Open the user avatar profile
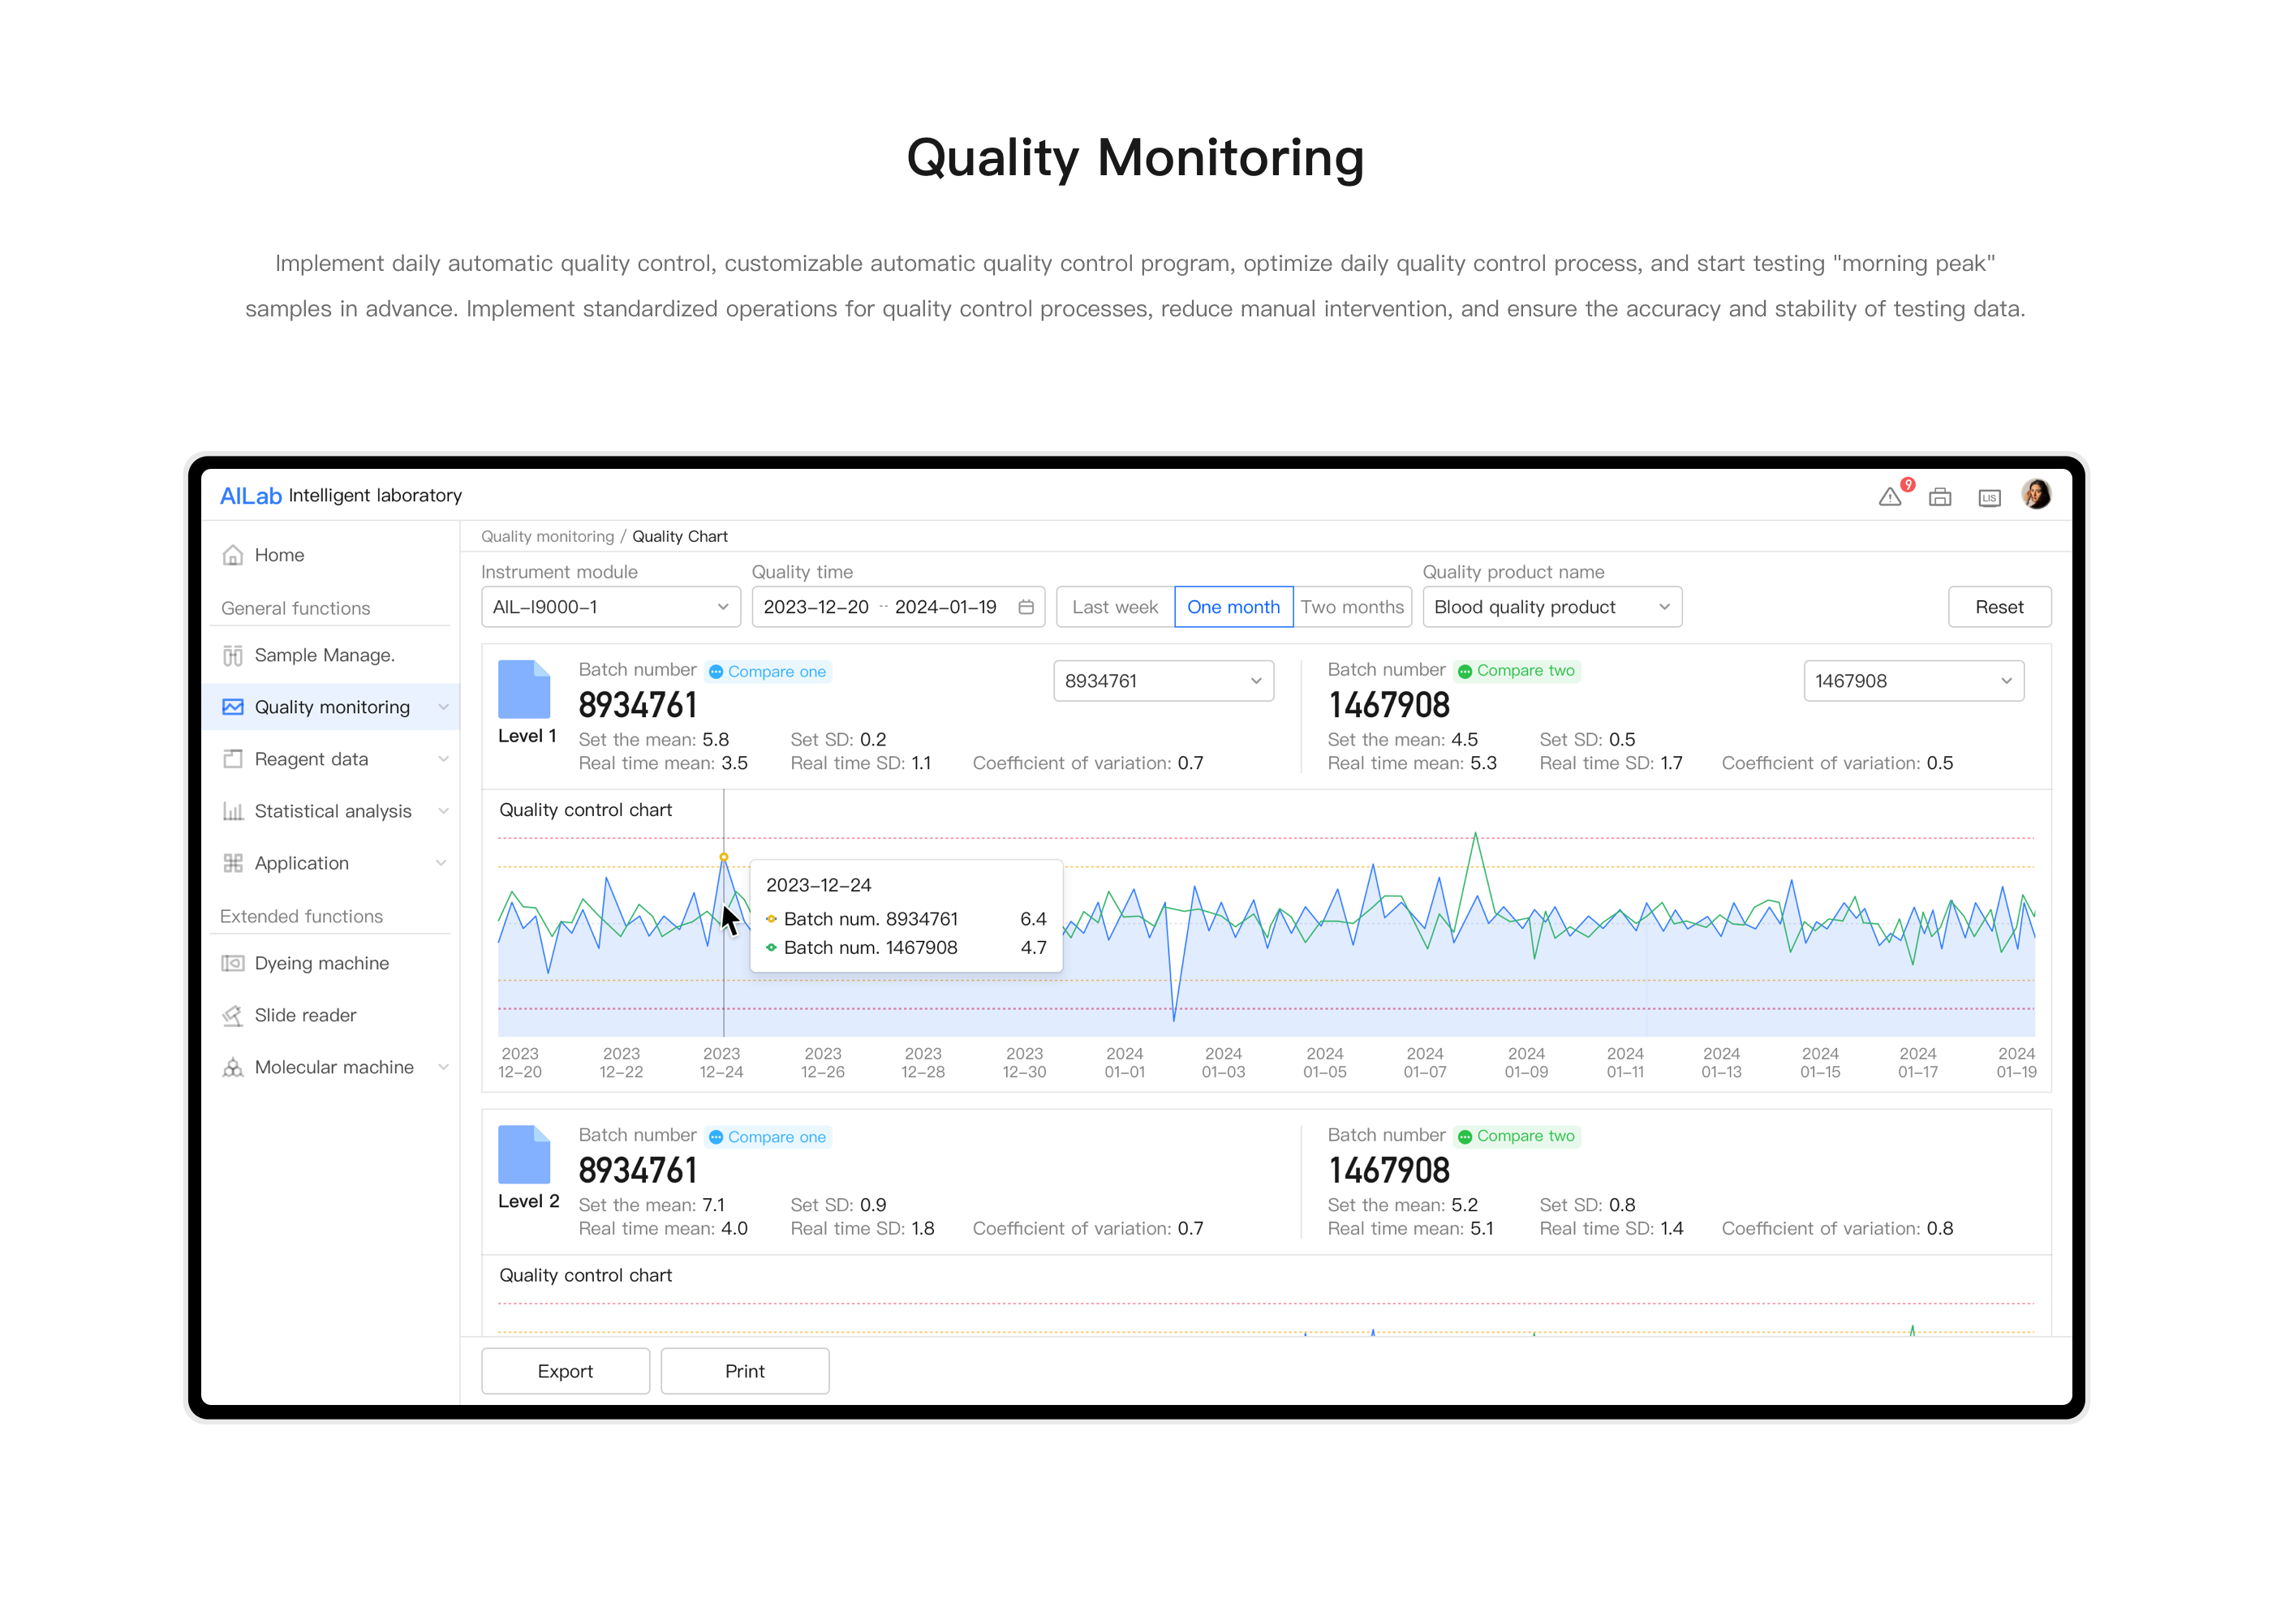 pos(2035,494)
